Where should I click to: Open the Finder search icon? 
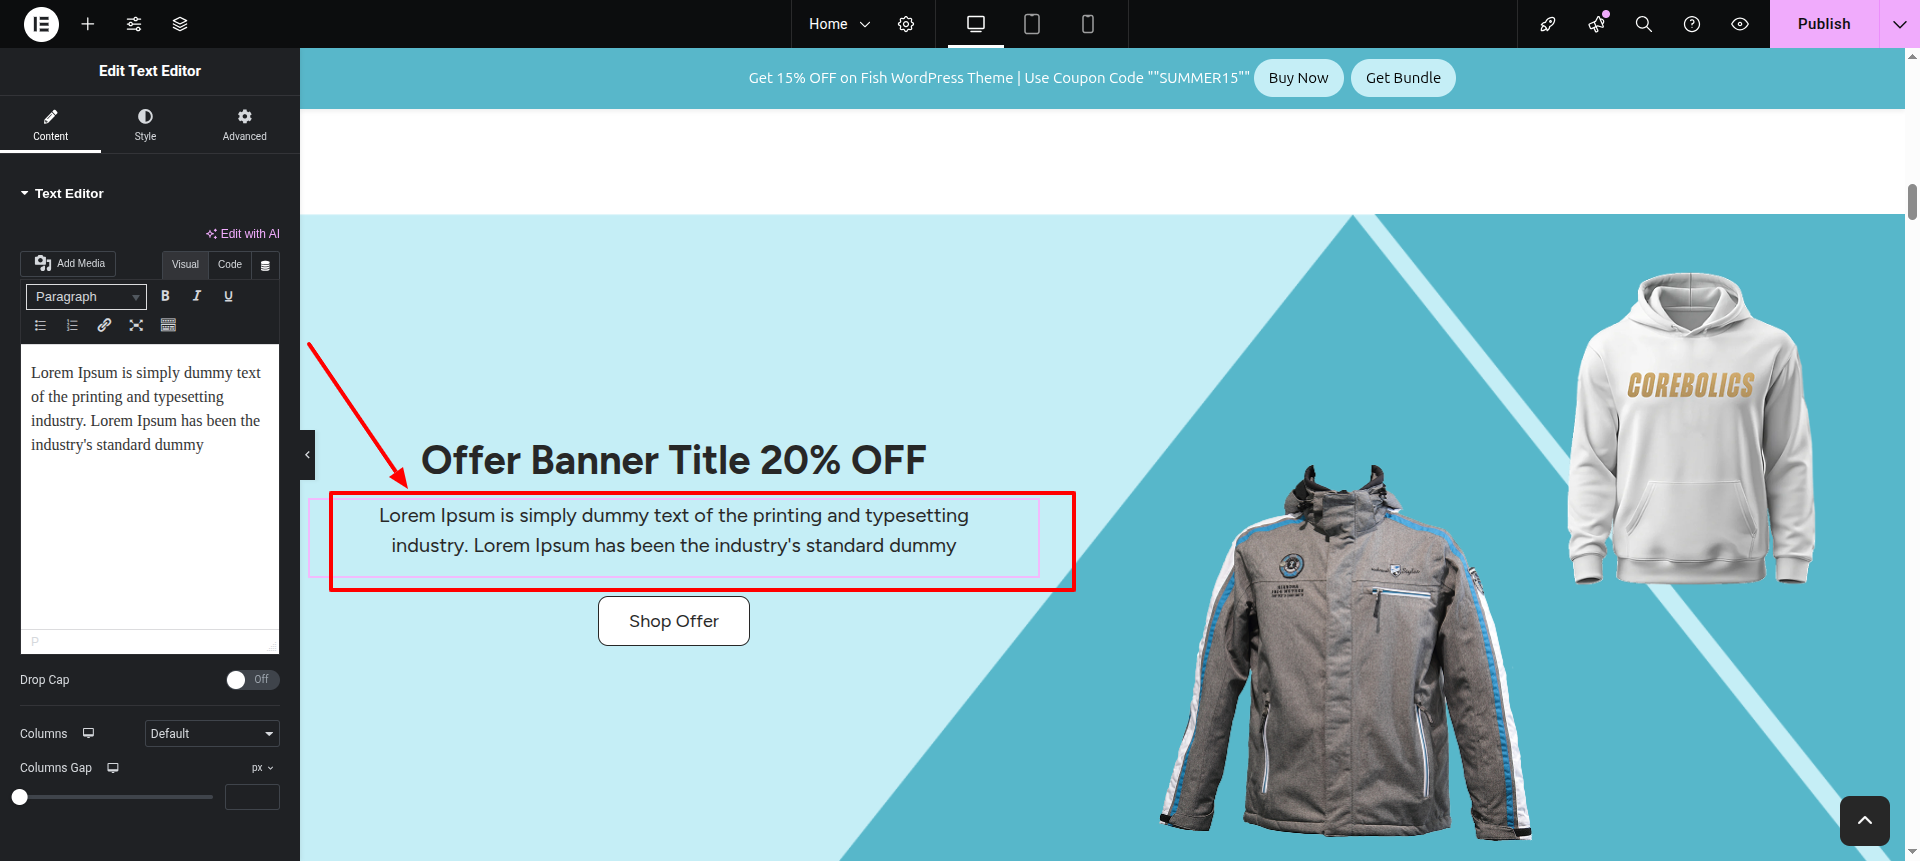click(x=1643, y=24)
